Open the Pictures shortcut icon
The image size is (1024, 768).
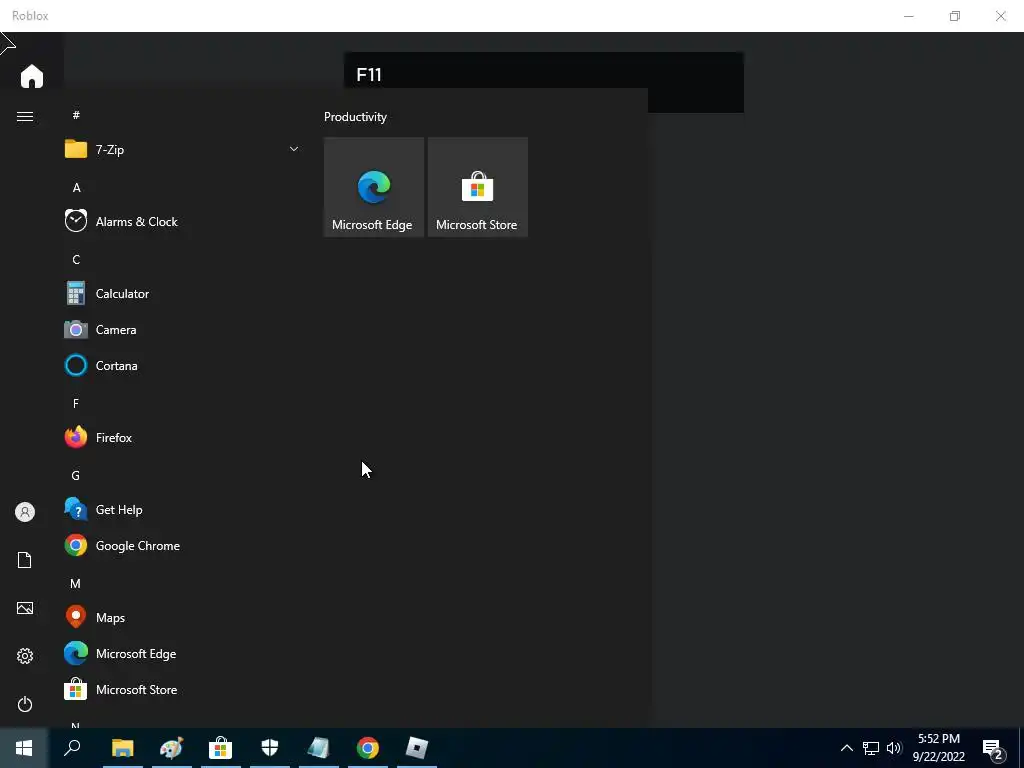coord(25,608)
